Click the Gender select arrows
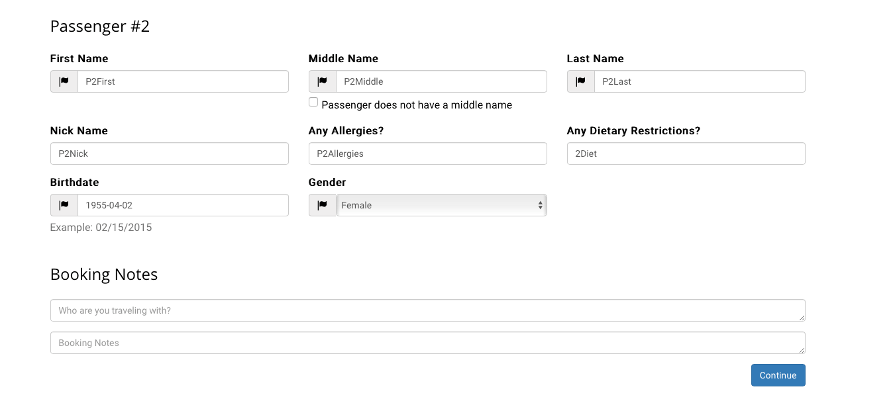Image resolution: width=895 pixels, height=400 pixels. 540,206
